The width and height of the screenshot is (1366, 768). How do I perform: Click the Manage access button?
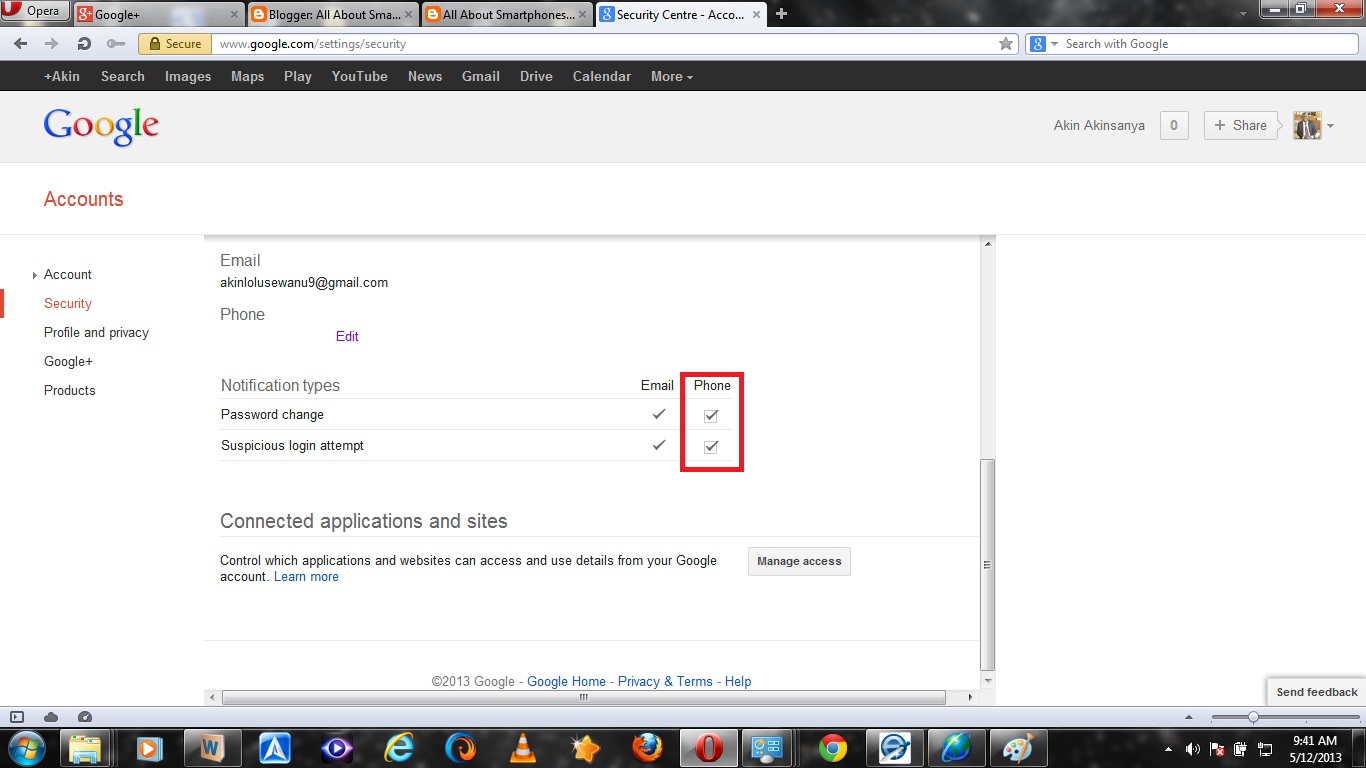click(799, 561)
